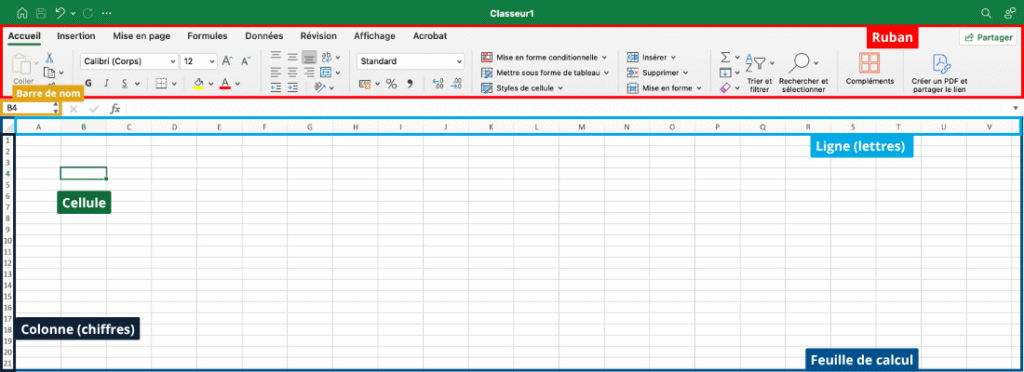This screenshot has height=372, width=1024.
Task: Open the Données tab
Action: (264, 36)
